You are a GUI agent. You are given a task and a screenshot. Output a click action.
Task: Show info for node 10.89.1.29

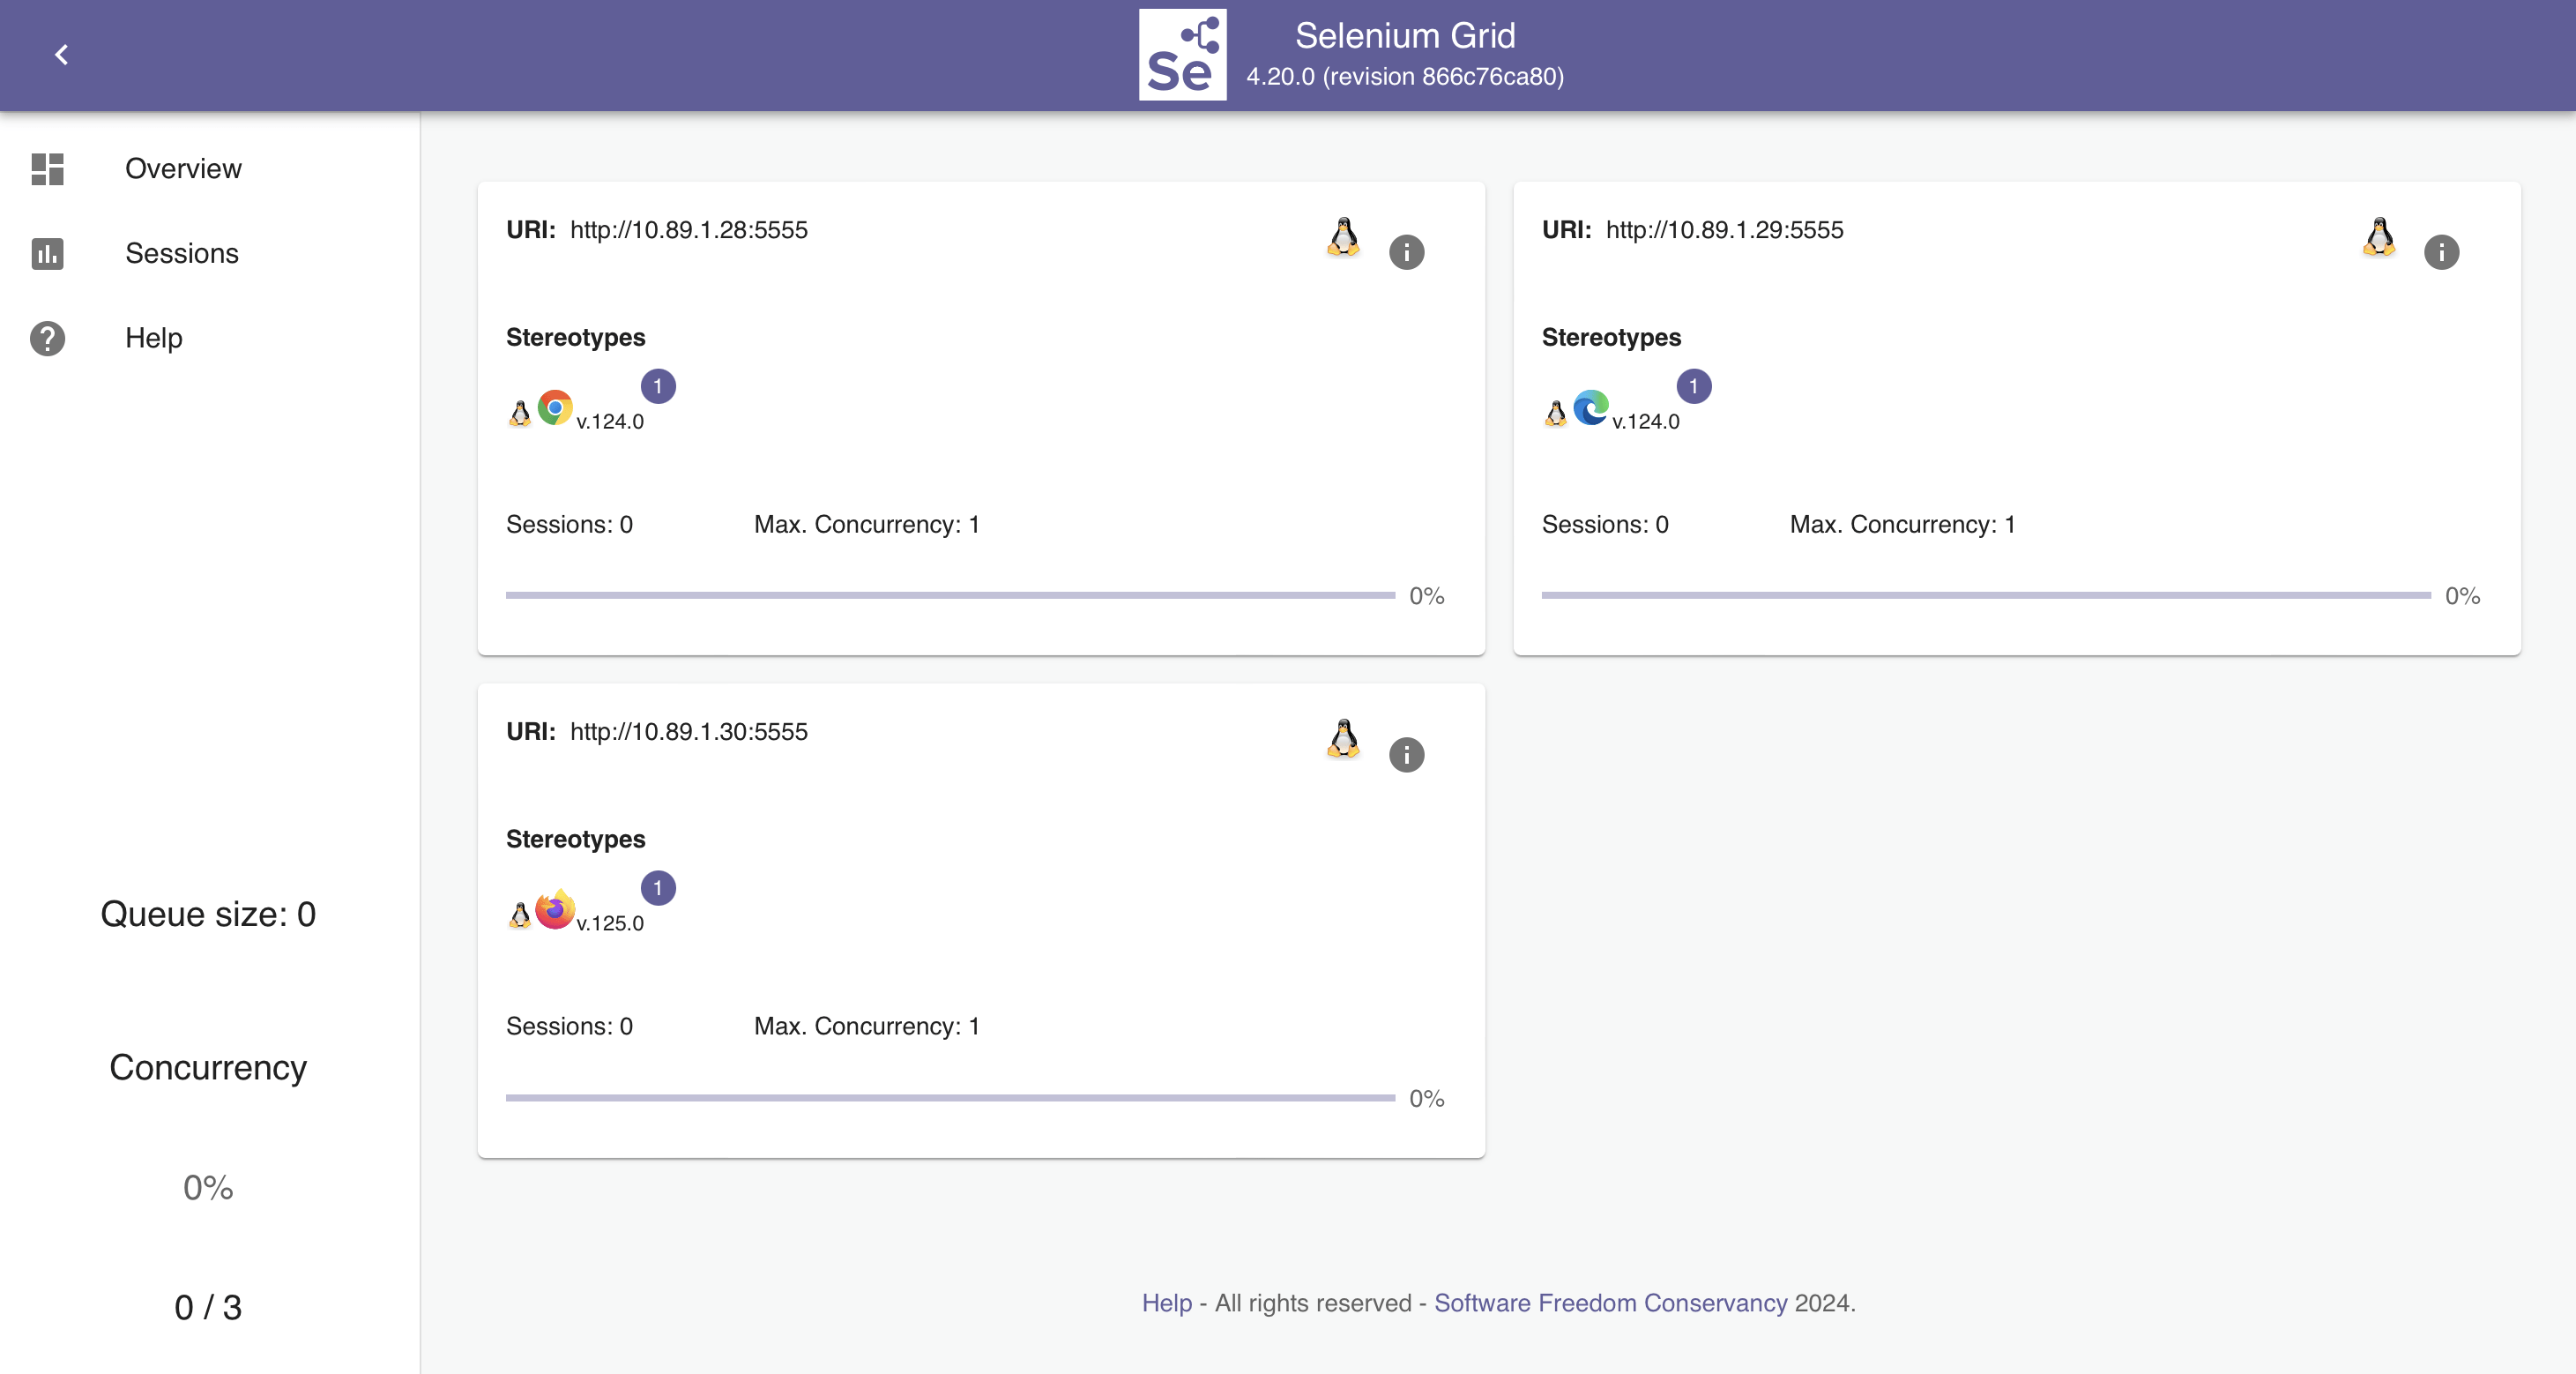(x=2441, y=252)
